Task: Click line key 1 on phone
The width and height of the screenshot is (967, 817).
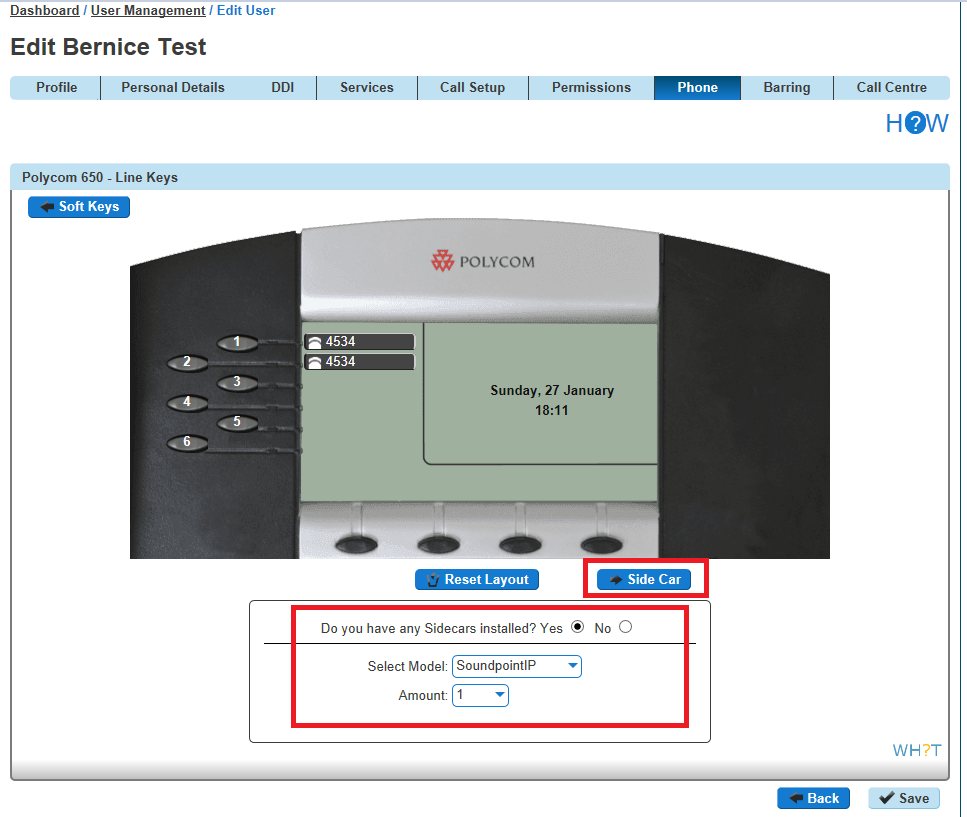Action: tap(237, 342)
